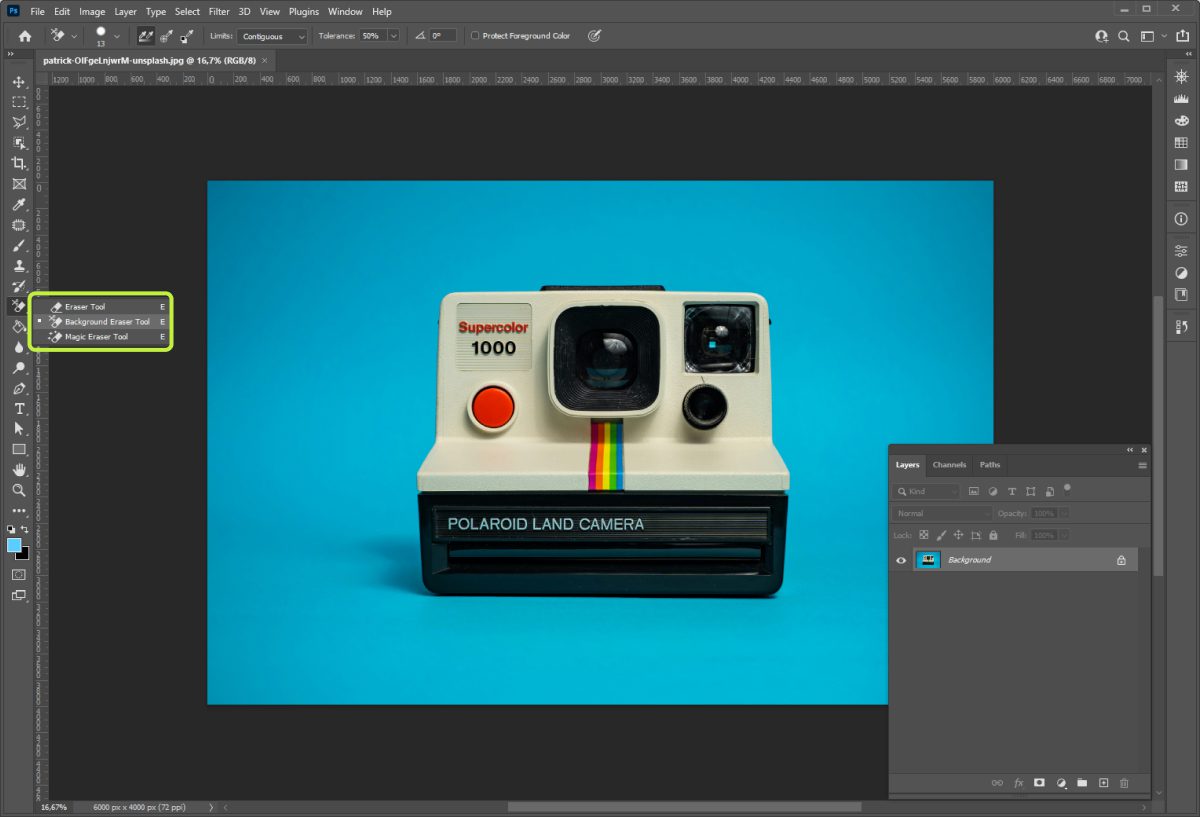Click the Background layer lock icon

(x=1121, y=560)
